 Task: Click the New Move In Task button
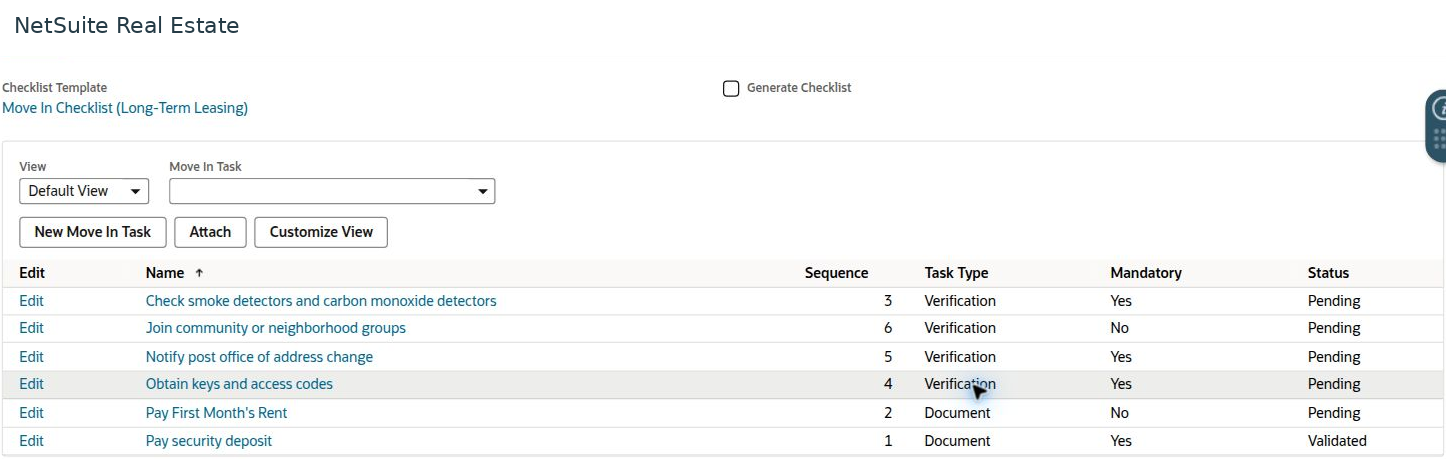click(93, 232)
